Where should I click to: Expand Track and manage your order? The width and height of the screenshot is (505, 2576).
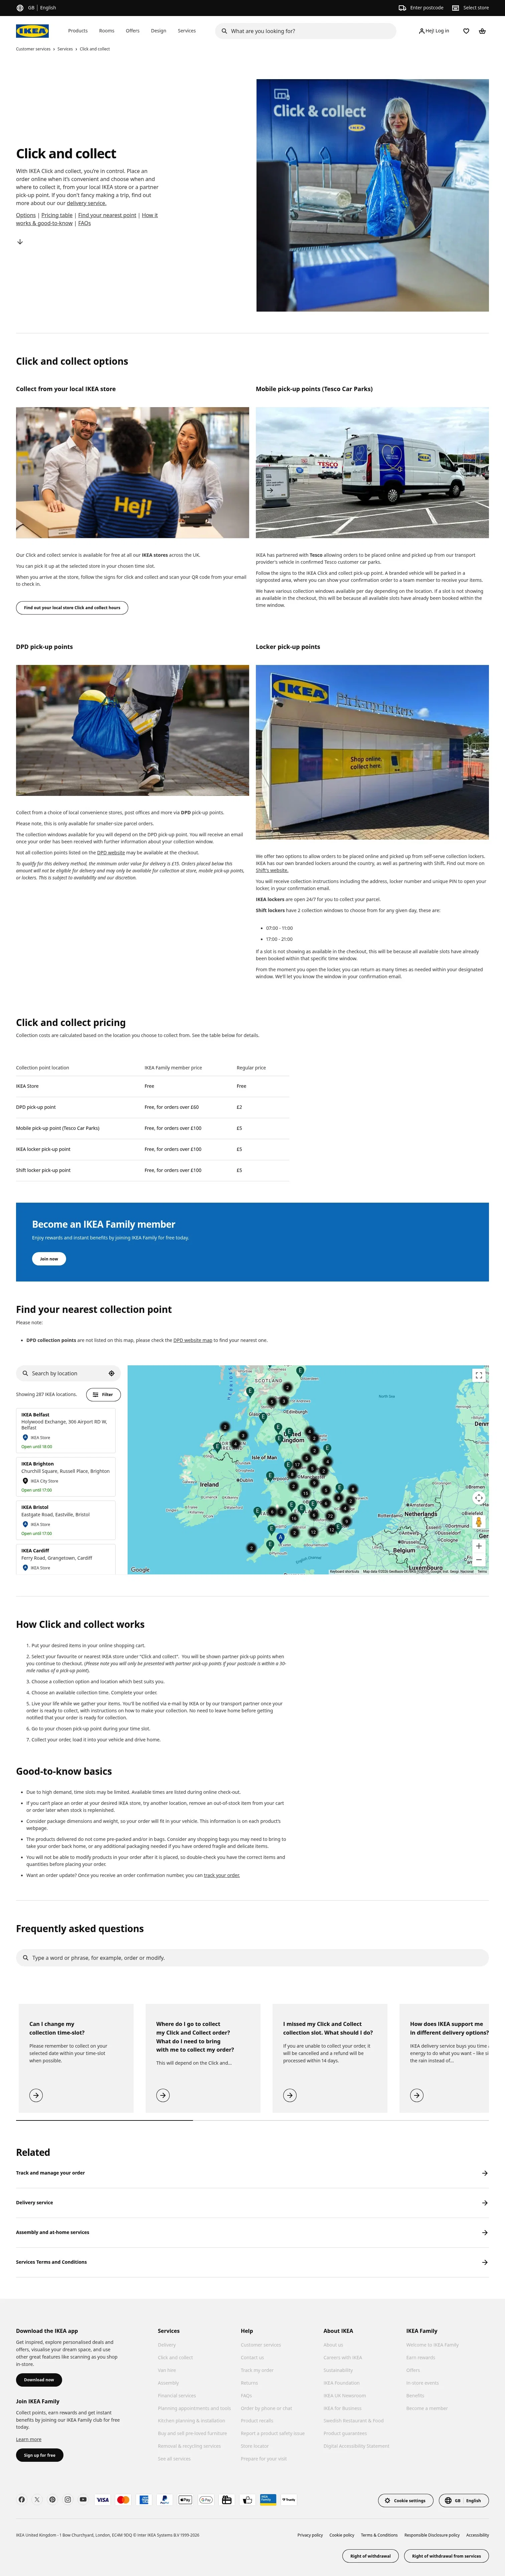pos(252,2173)
